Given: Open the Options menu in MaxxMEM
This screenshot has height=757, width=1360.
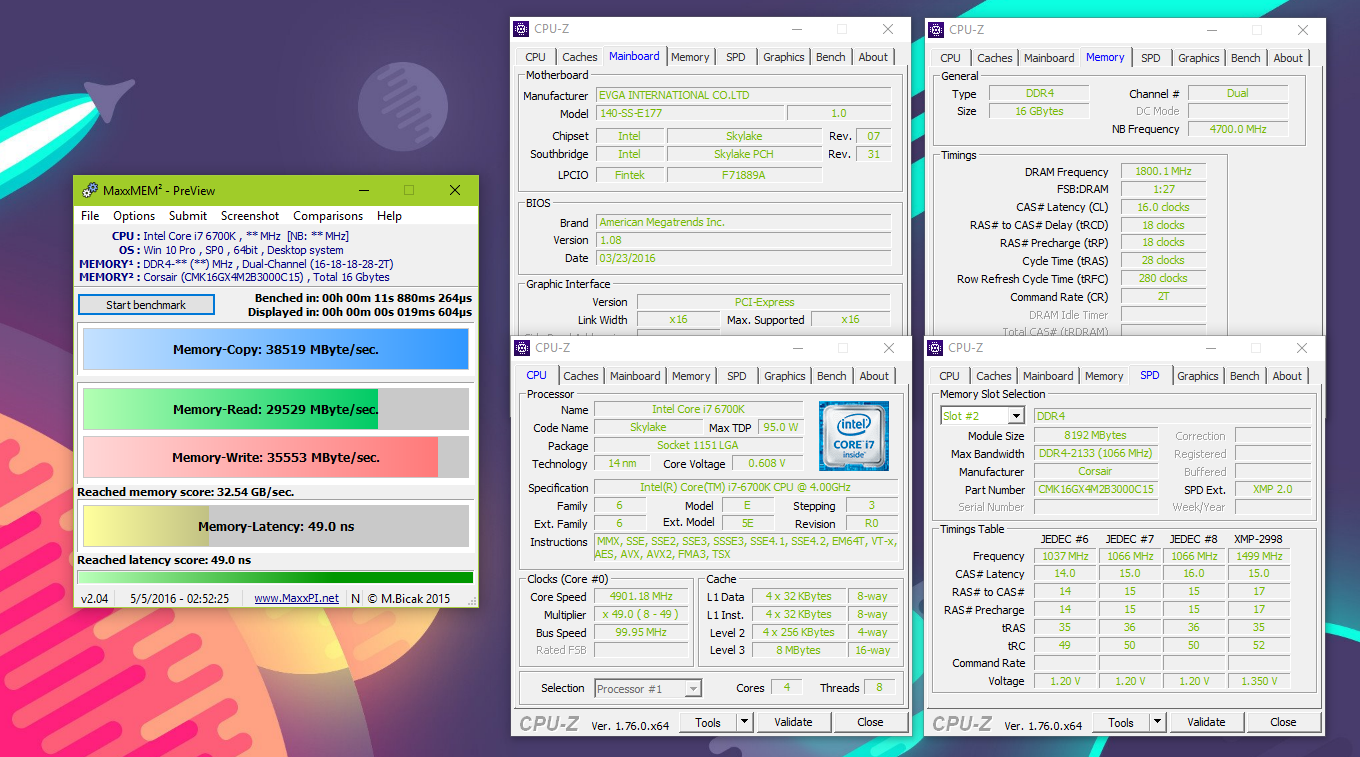Looking at the screenshot, I should coord(134,215).
